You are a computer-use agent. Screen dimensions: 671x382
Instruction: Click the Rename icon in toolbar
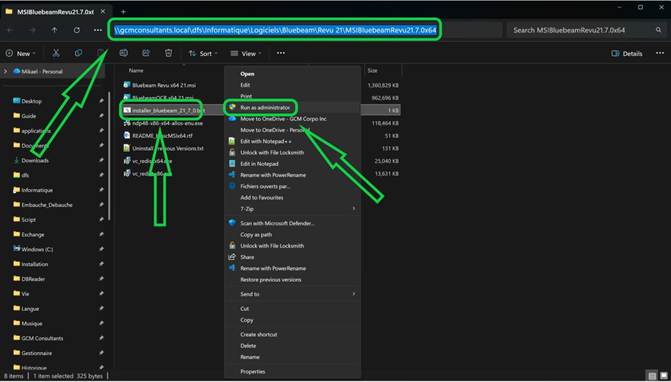click(124, 53)
